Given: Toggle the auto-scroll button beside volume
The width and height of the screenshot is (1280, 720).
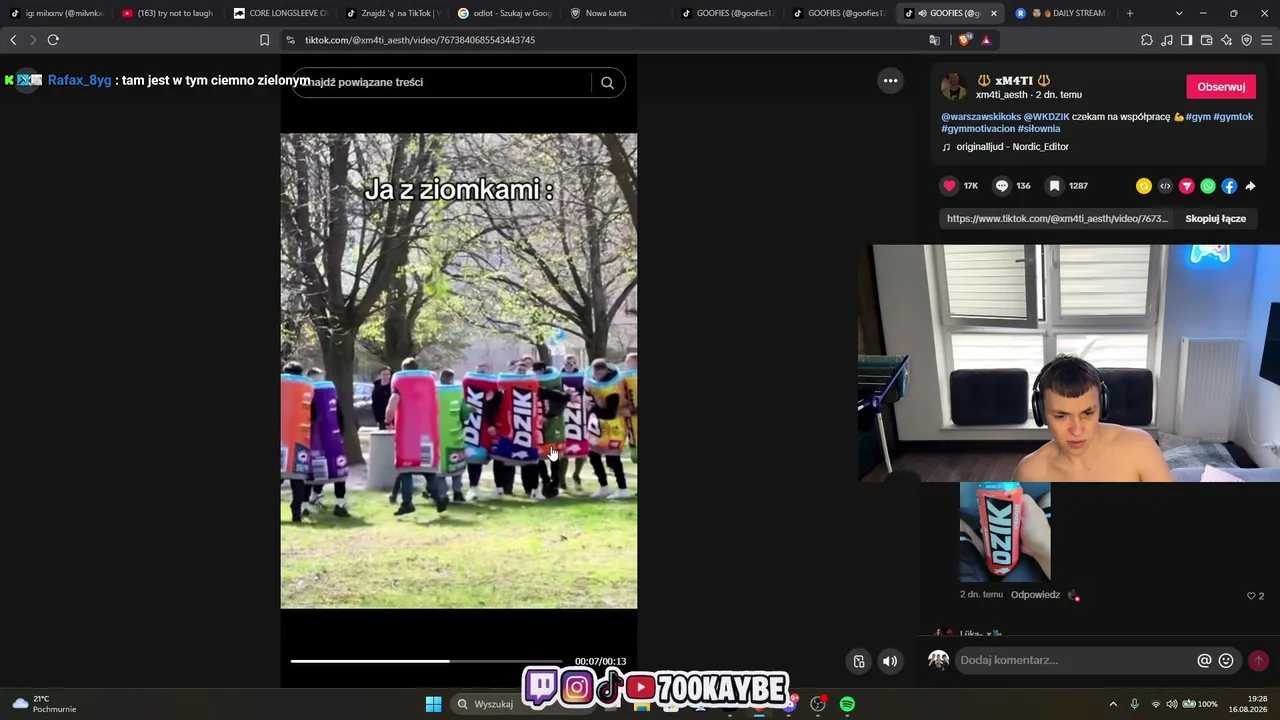Looking at the screenshot, I should click(859, 661).
